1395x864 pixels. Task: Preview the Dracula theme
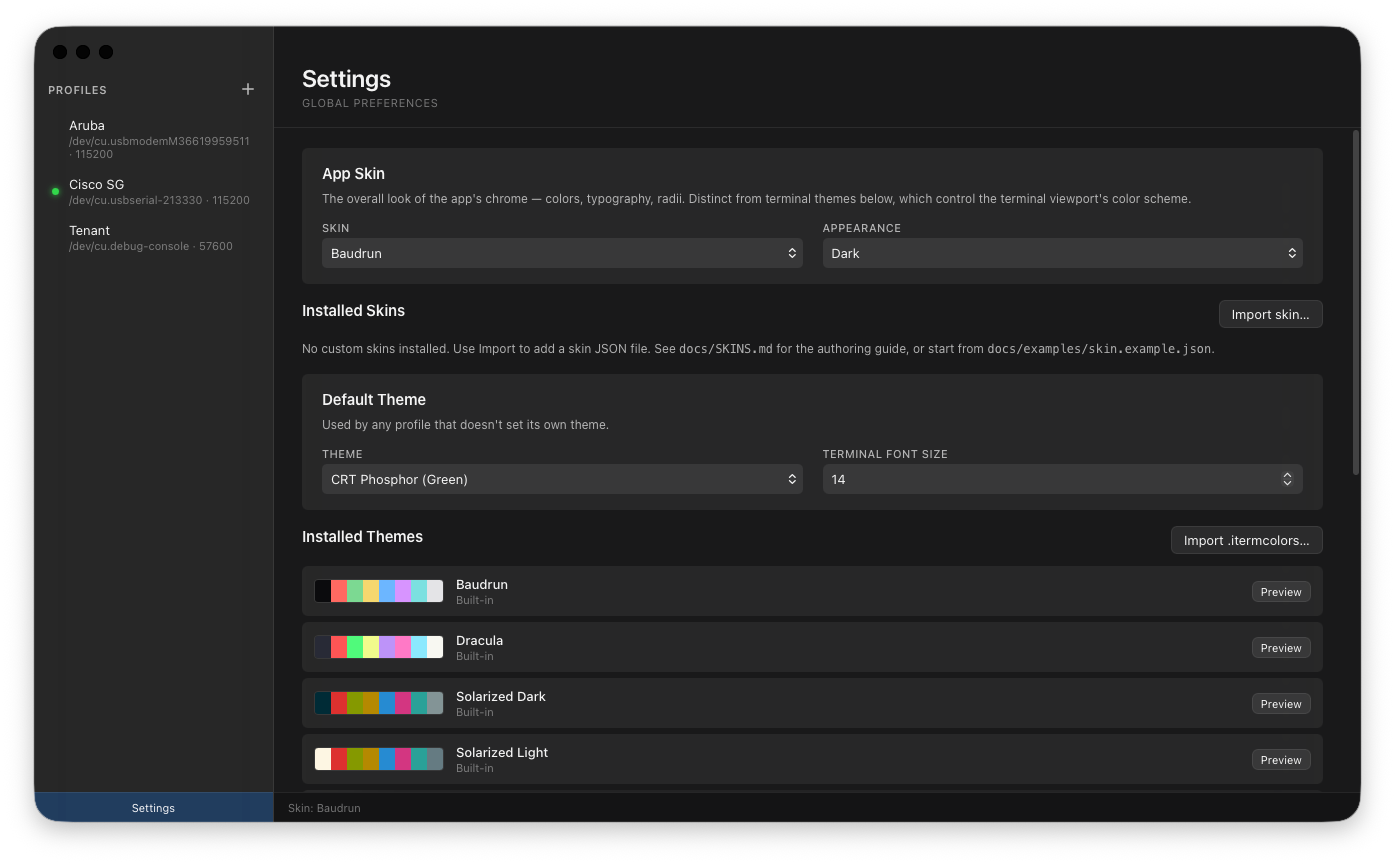[x=1280, y=647]
